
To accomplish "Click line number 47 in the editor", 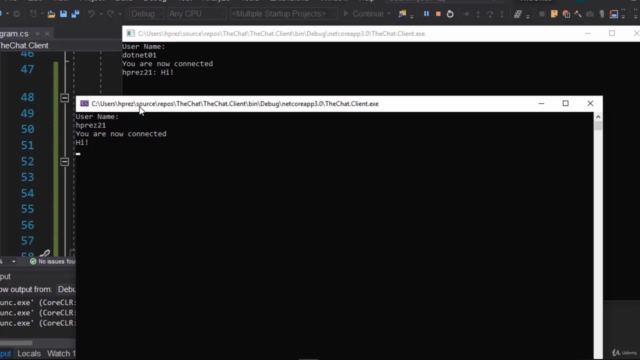I will [27, 69].
